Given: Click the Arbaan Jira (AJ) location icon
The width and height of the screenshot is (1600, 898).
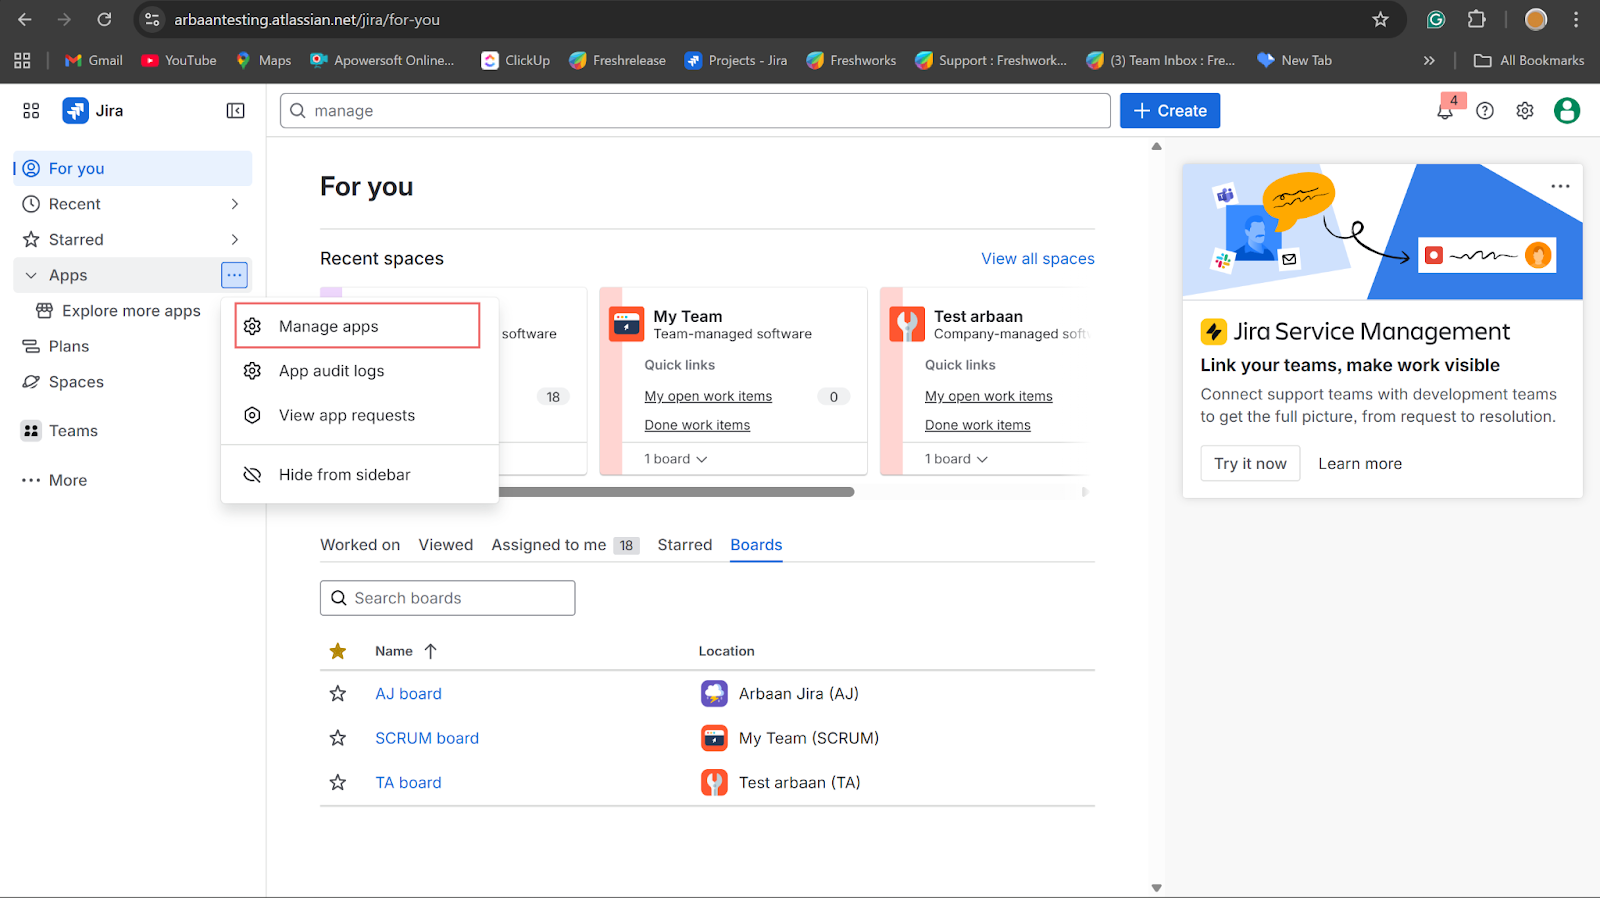Looking at the screenshot, I should click(x=714, y=694).
